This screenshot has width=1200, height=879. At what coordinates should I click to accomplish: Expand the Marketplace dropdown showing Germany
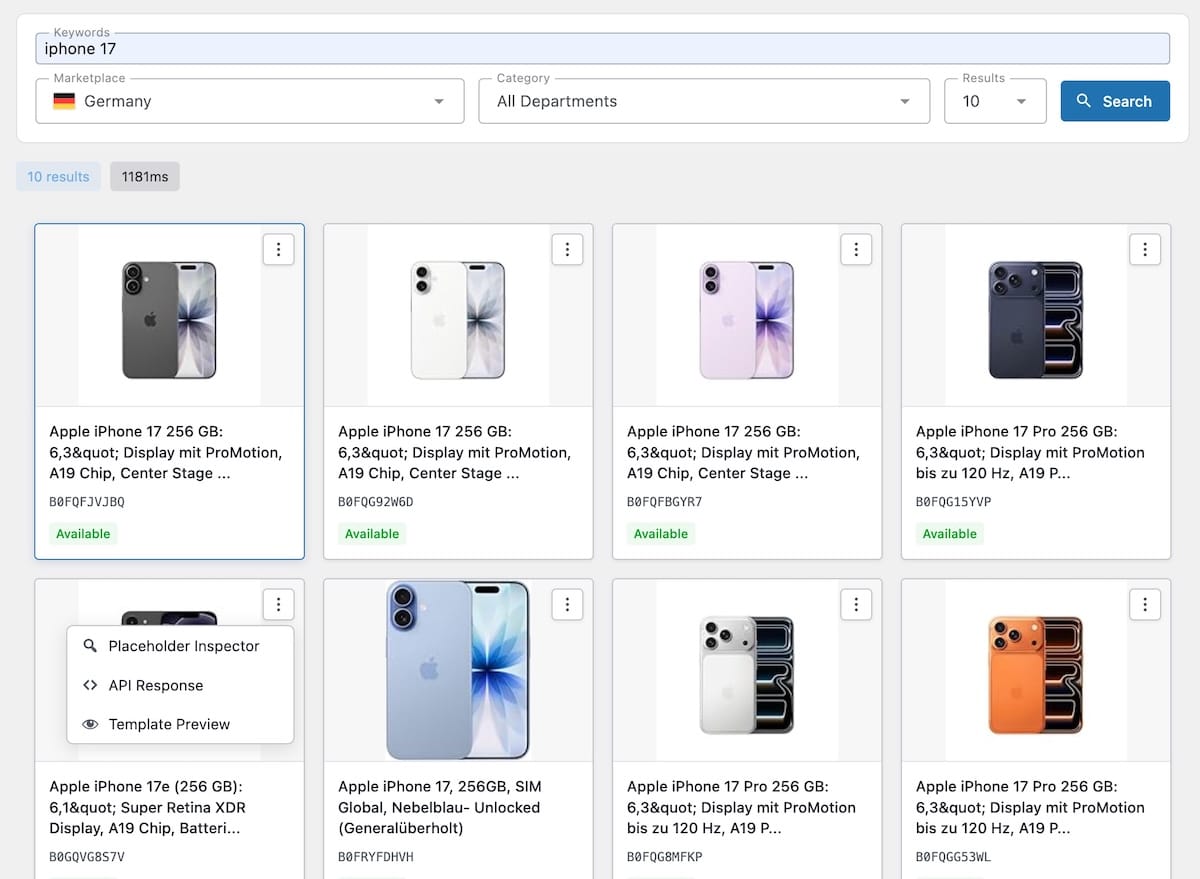pos(250,101)
